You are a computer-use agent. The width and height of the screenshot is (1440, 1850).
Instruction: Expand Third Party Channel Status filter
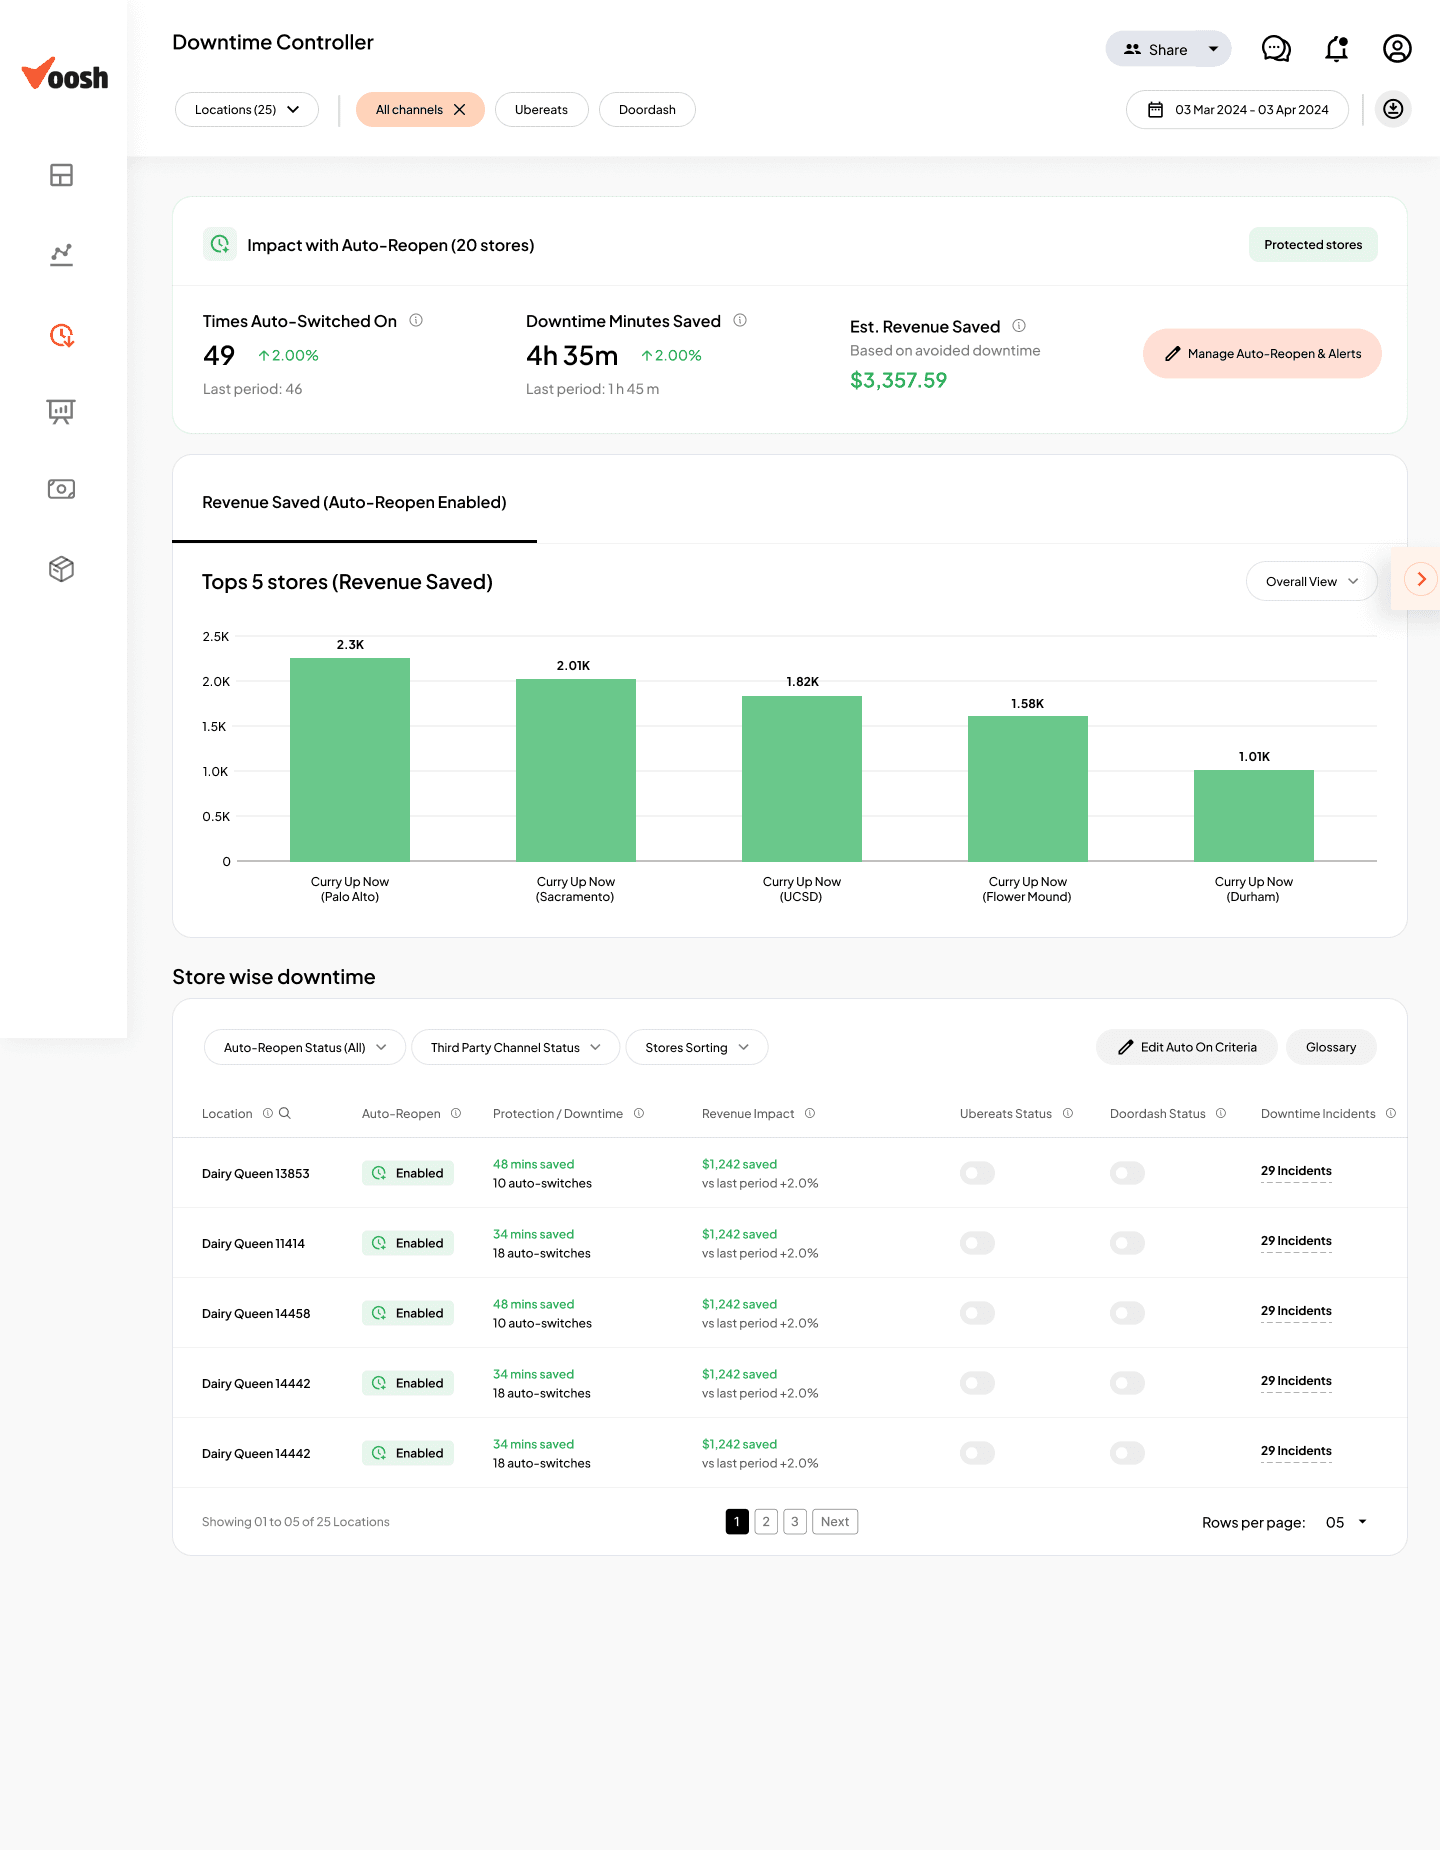515,1047
